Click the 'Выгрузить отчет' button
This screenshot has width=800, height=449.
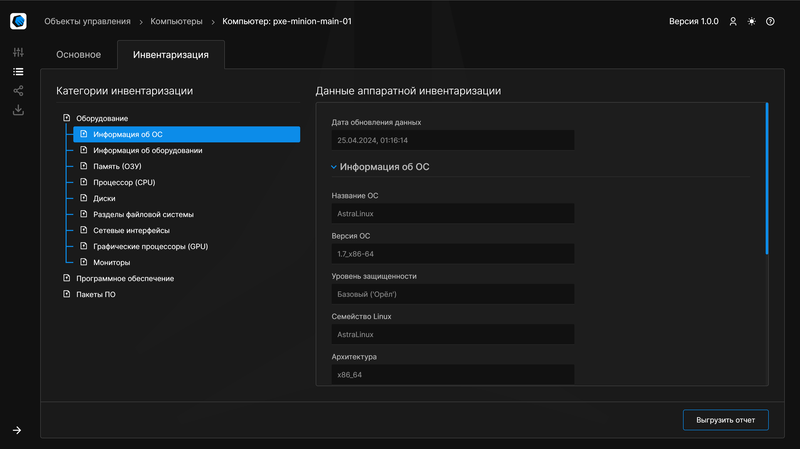pos(725,419)
